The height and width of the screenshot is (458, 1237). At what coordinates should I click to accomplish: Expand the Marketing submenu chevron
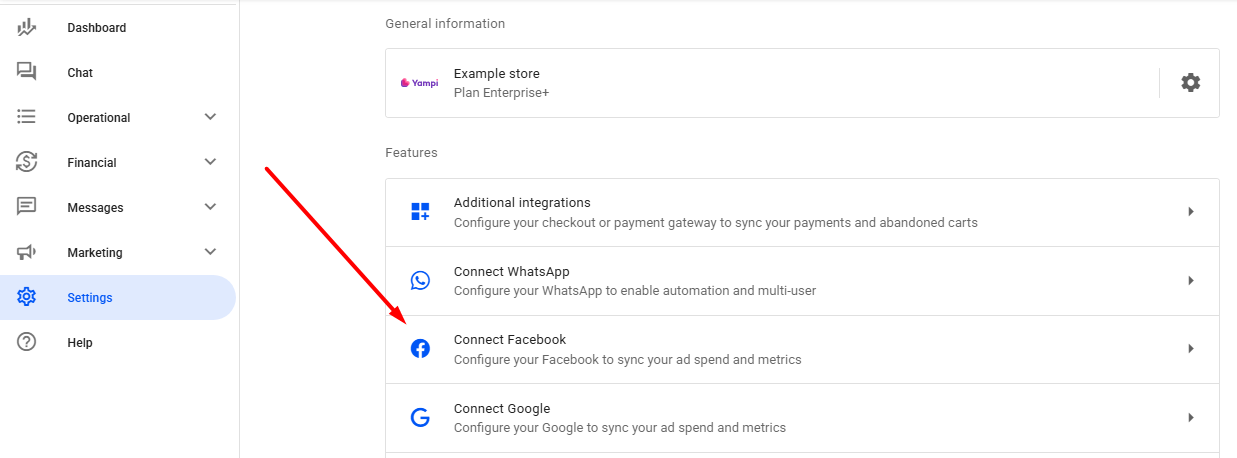click(210, 252)
